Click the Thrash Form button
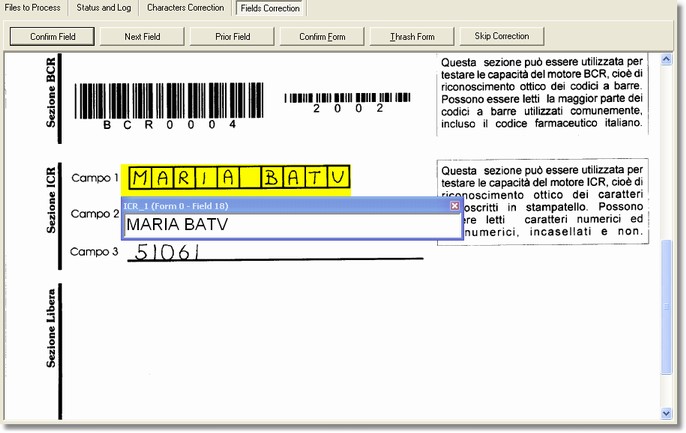686x433 pixels. pyautogui.click(x=412, y=37)
